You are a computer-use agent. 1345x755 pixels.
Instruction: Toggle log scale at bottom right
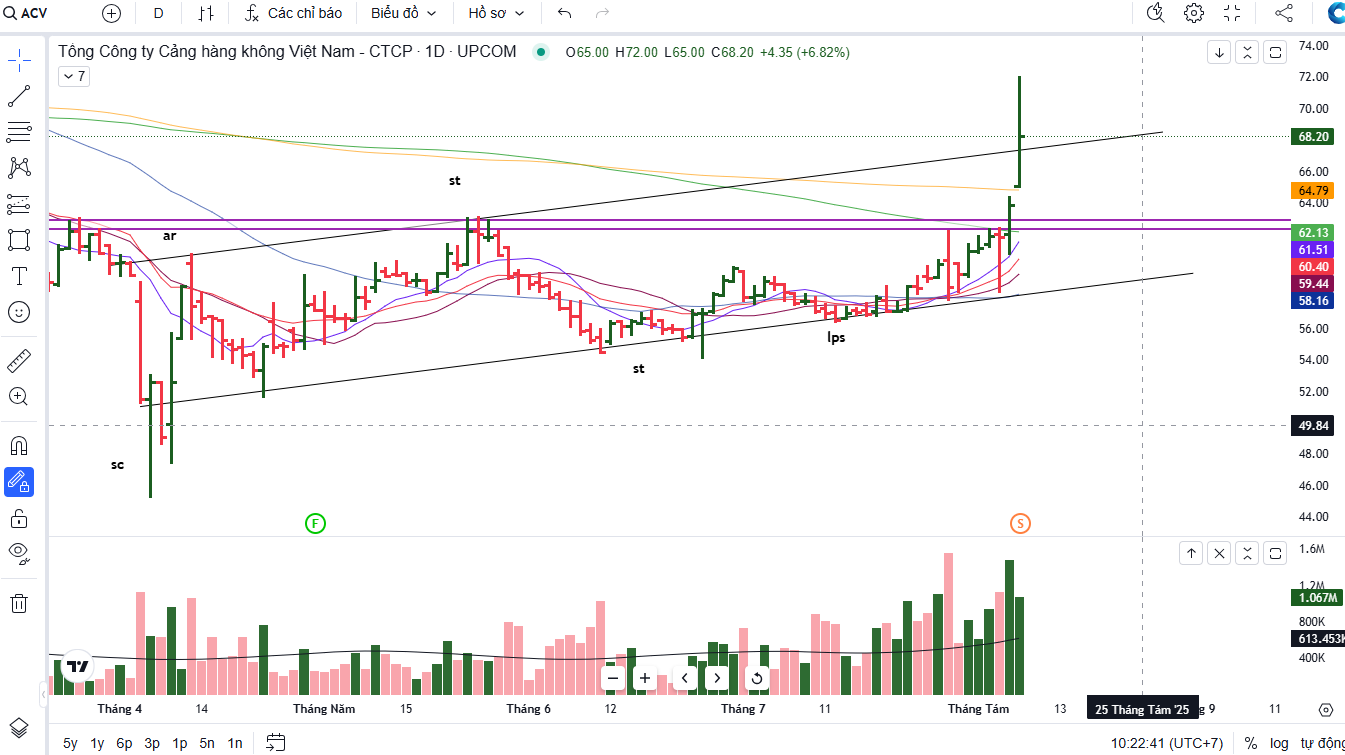(1279, 743)
